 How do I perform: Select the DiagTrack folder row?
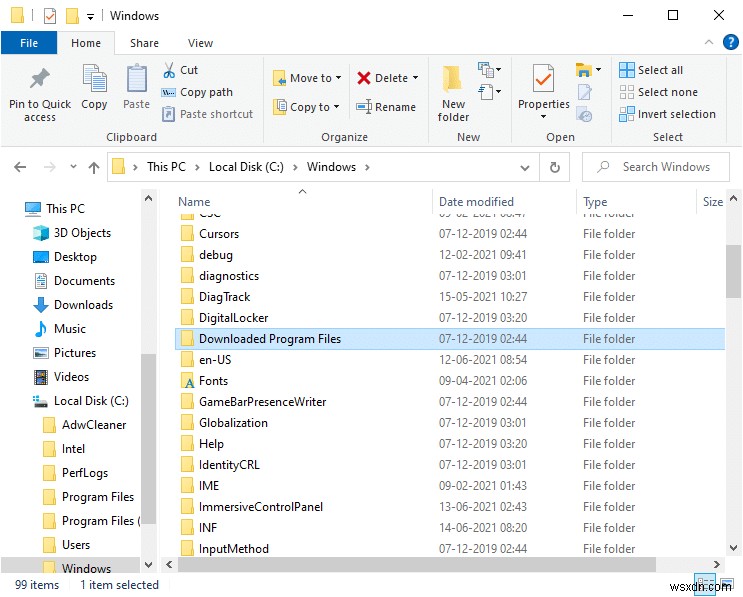(x=450, y=297)
